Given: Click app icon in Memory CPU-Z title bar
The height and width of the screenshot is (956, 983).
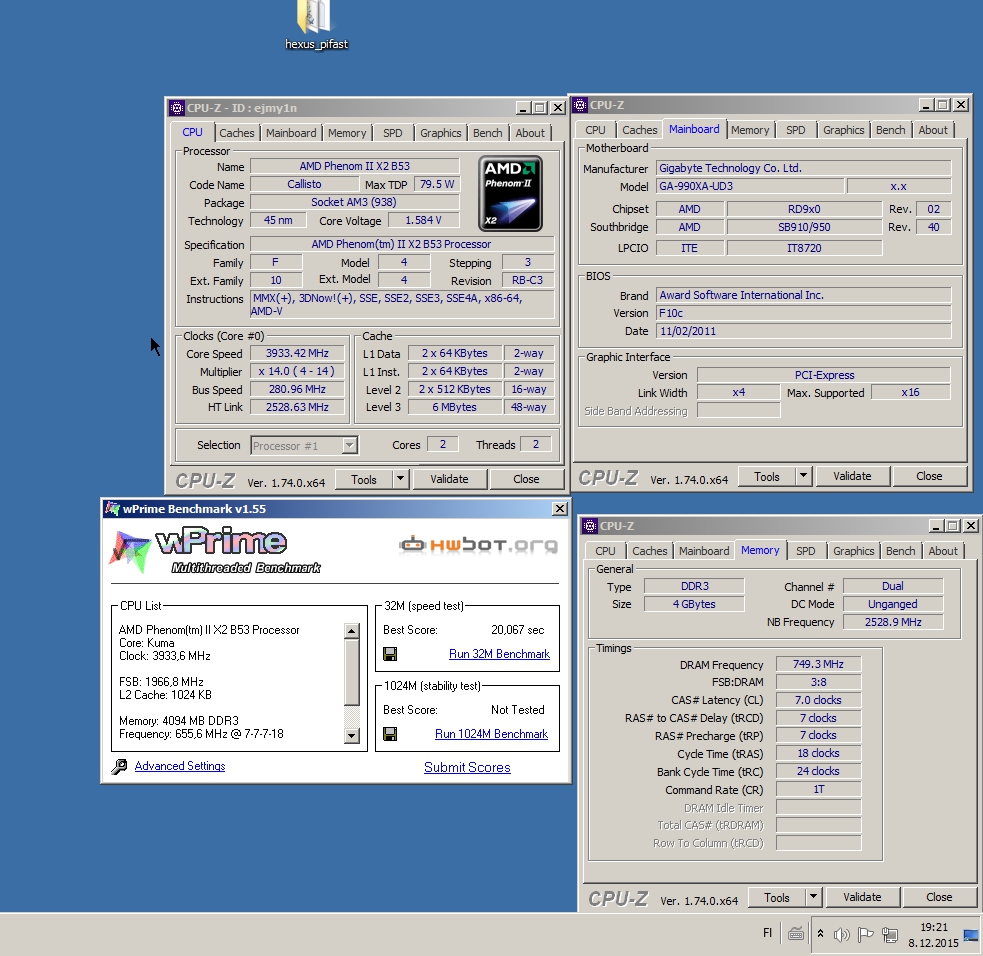Looking at the screenshot, I should click(590, 526).
